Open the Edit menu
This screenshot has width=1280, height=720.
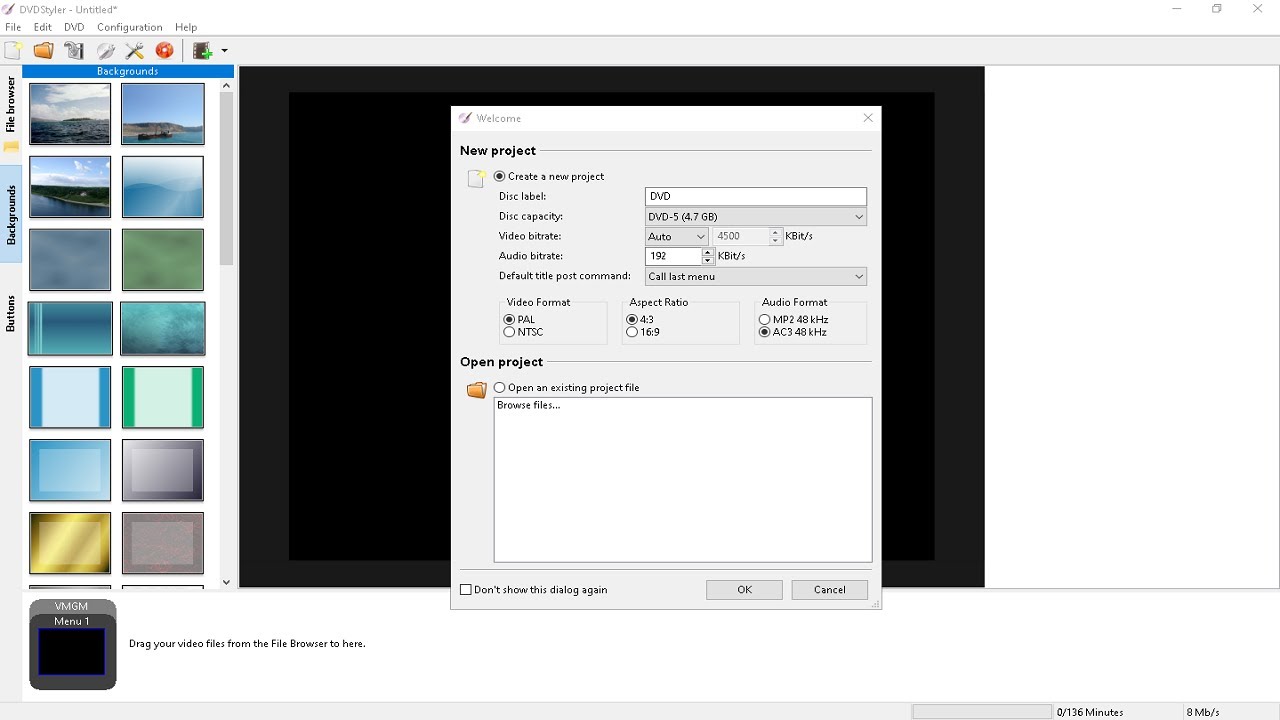42,27
